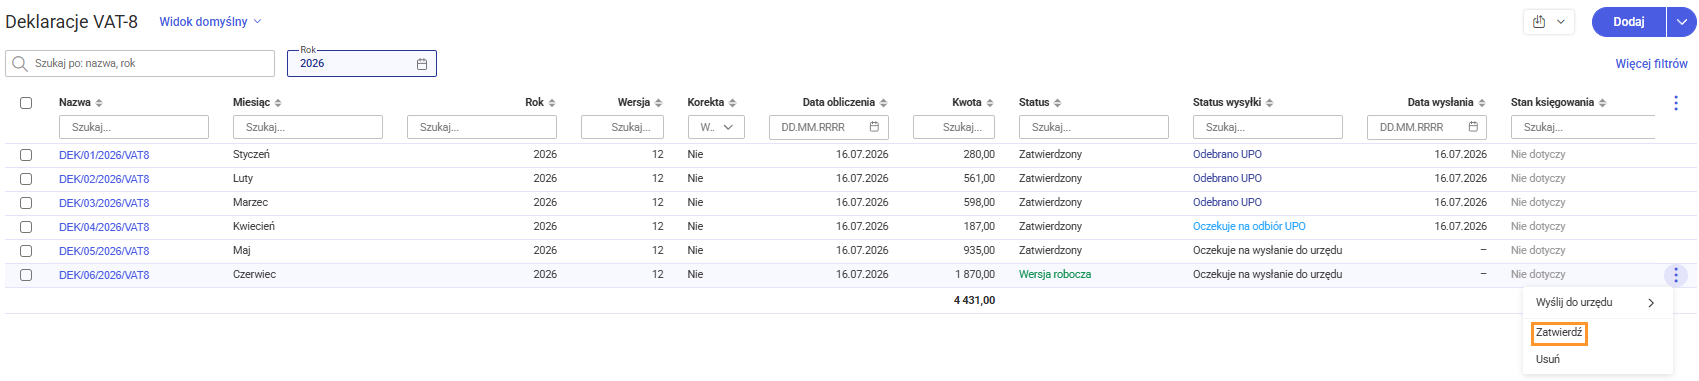Sort by the Nazwa column arrows
The height and width of the screenshot is (381, 1699).
point(99,103)
